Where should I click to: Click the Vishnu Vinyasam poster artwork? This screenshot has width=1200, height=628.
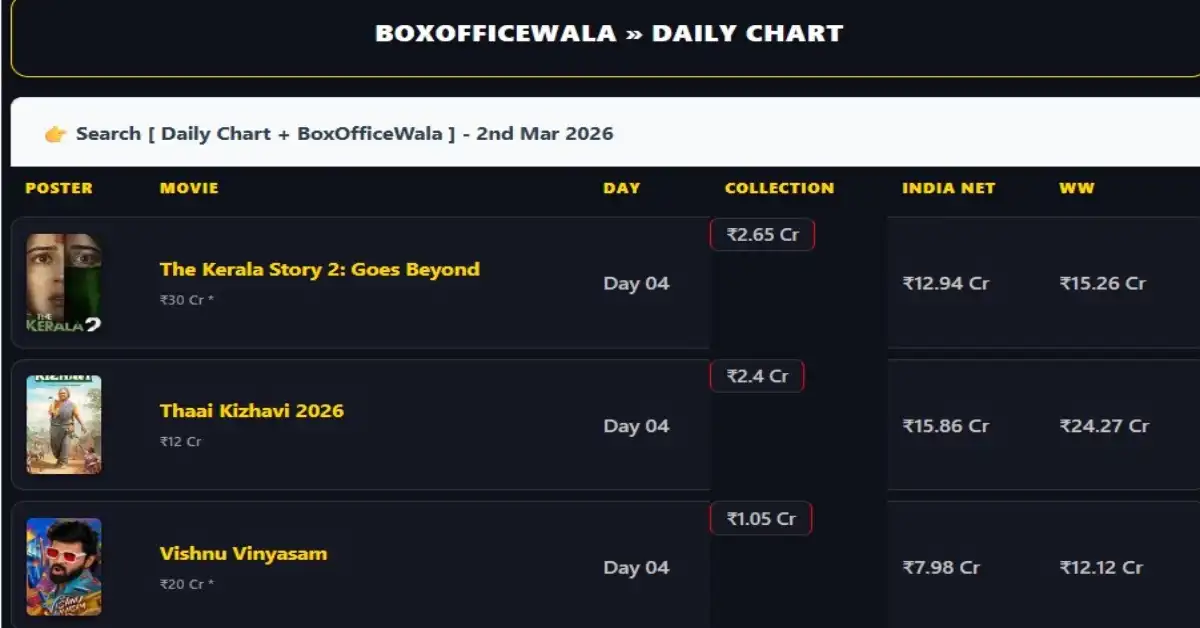coord(64,567)
